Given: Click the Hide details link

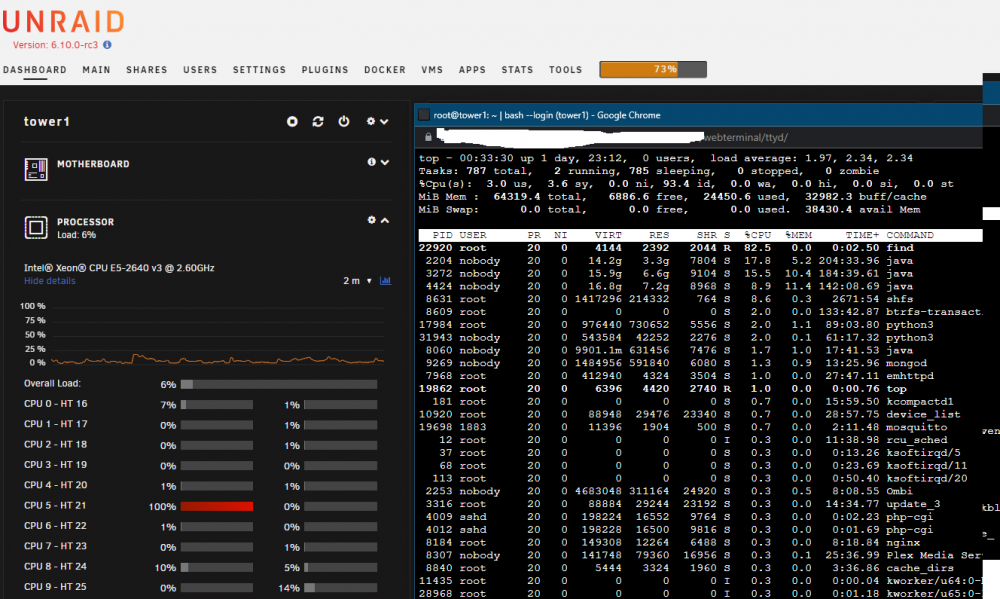Looking at the screenshot, I should click(x=50, y=281).
